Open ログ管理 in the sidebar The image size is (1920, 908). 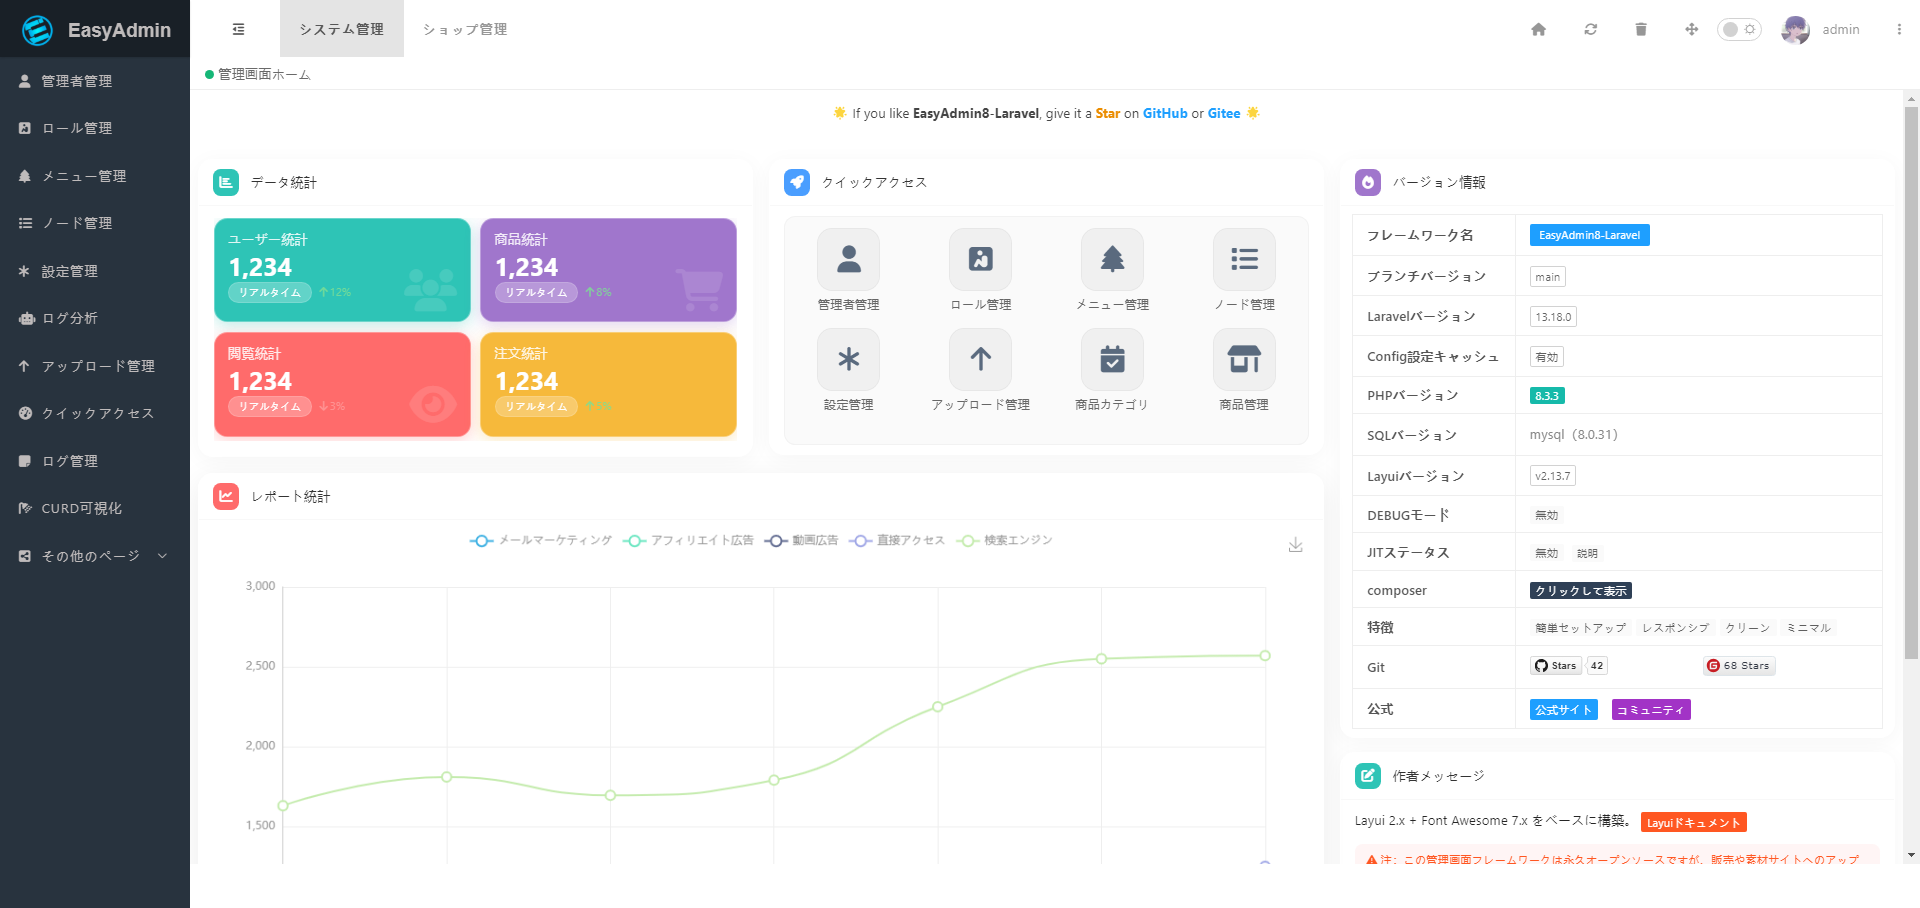tap(95, 461)
